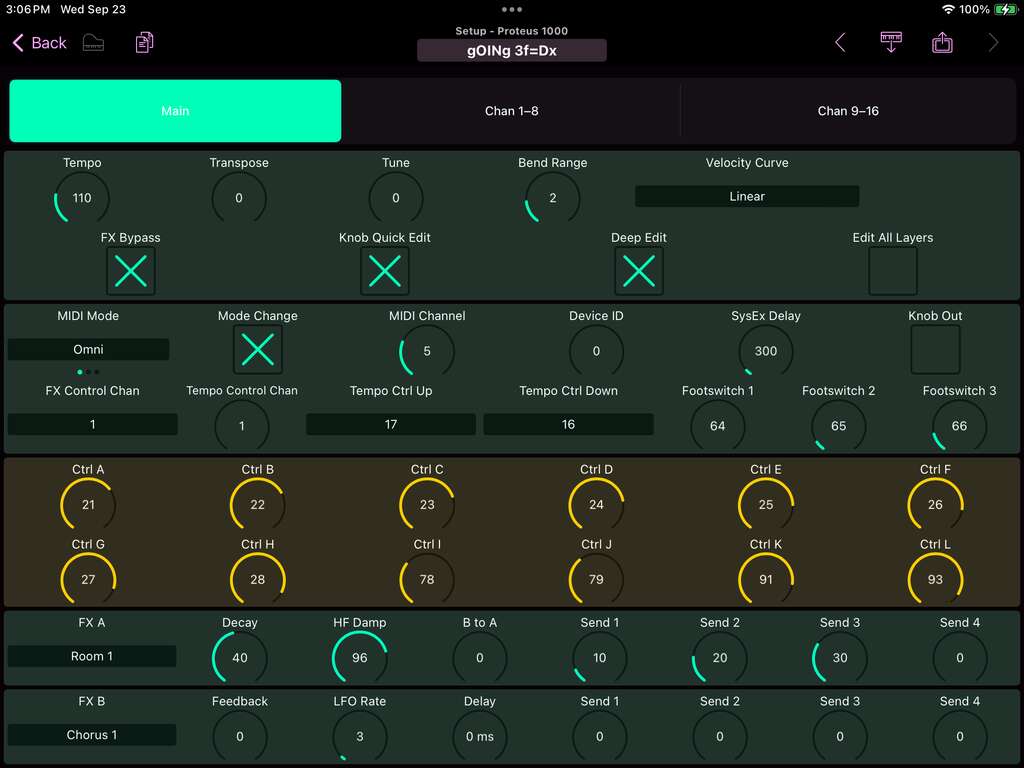This screenshot has width=1024, height=768.
Task: Click the Ctrl K knob
Action: point(765,579)
